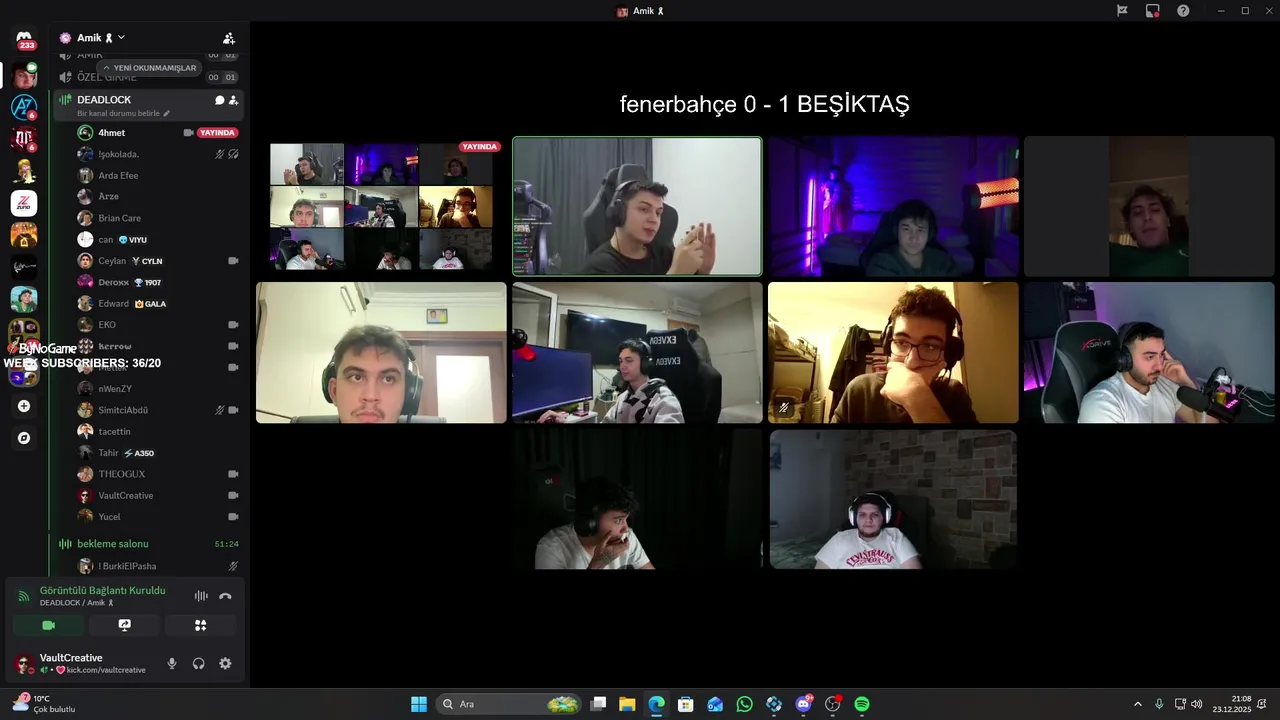Jump to new unread YENİ OKUNMAMIŞLAR pill

[149, 68]
